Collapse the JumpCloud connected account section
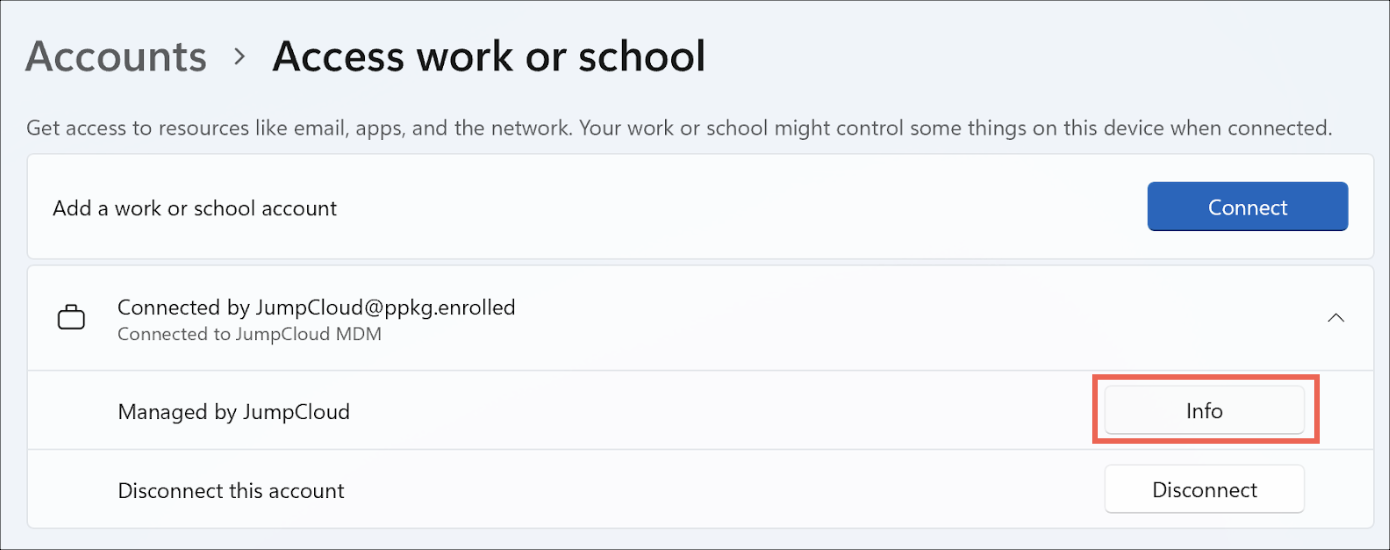Image resolution: width=1390 pixels, height=550 pixels. tap(1335, 318)
